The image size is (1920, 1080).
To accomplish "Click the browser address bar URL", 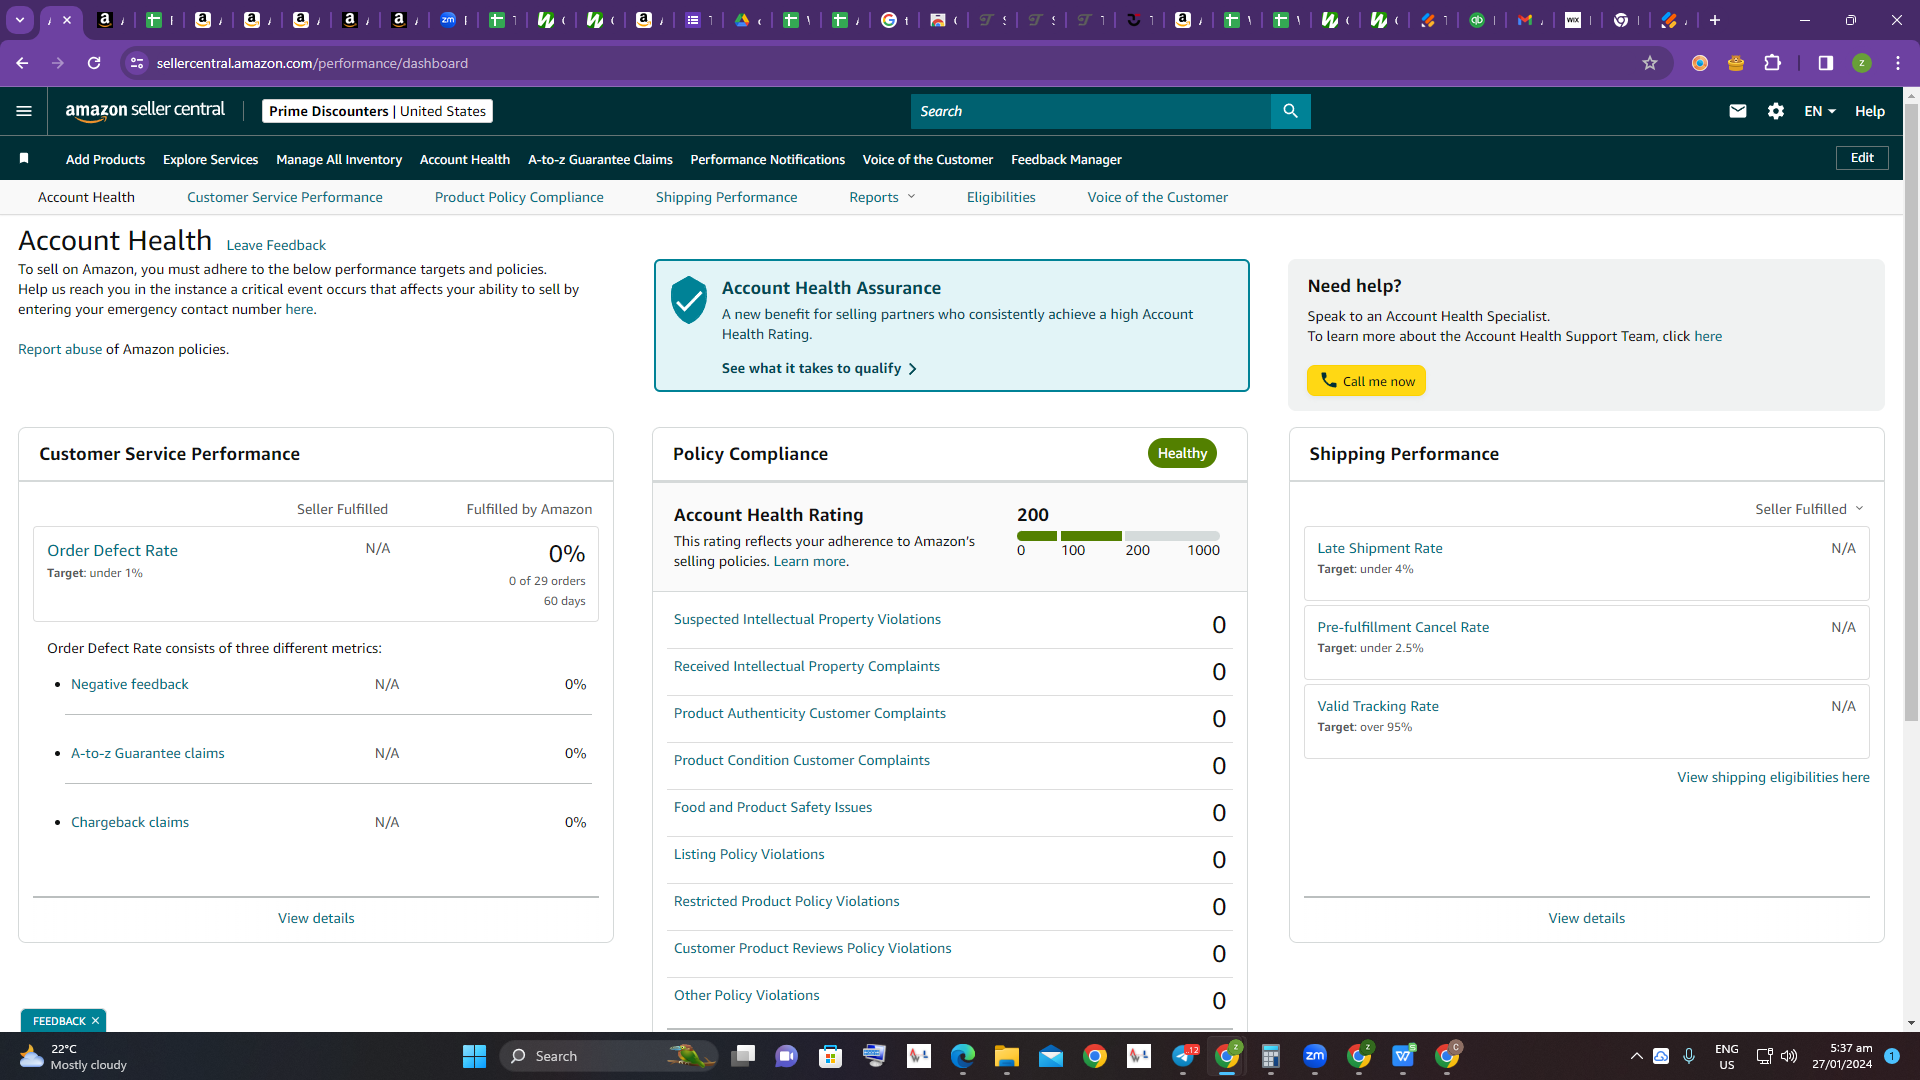I will pos(312,63).
